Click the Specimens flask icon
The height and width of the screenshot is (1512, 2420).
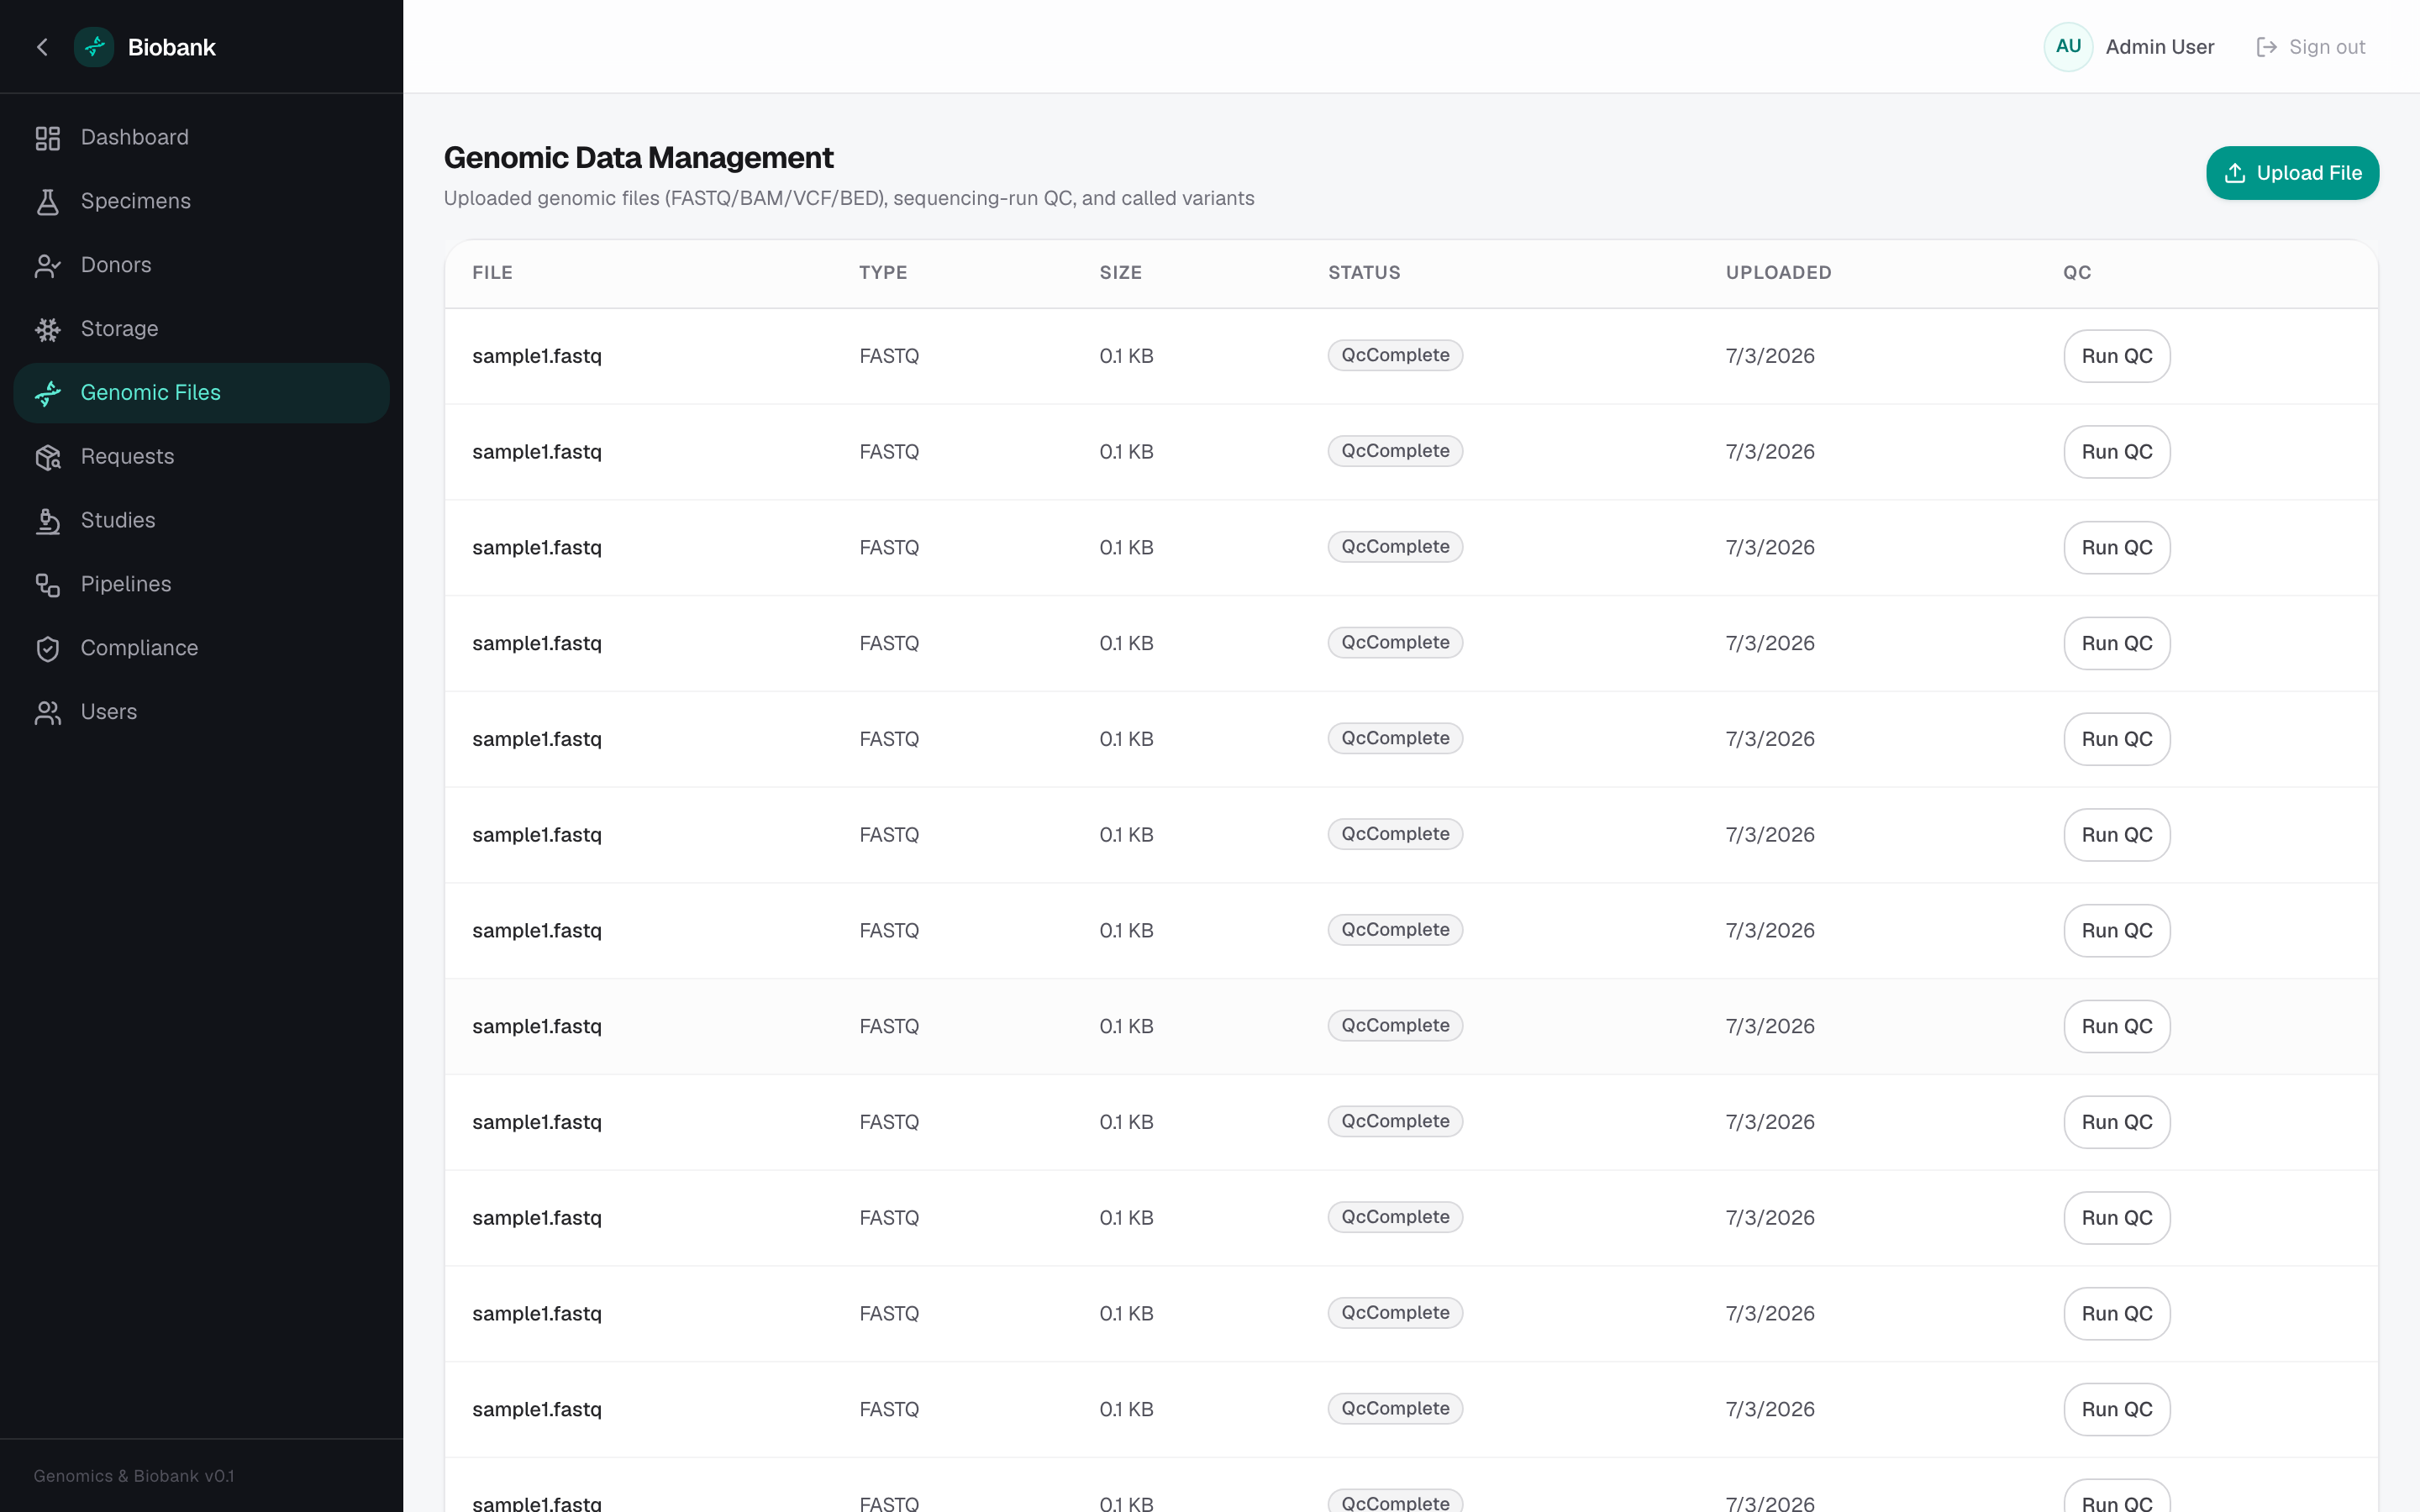coord(48,202)
